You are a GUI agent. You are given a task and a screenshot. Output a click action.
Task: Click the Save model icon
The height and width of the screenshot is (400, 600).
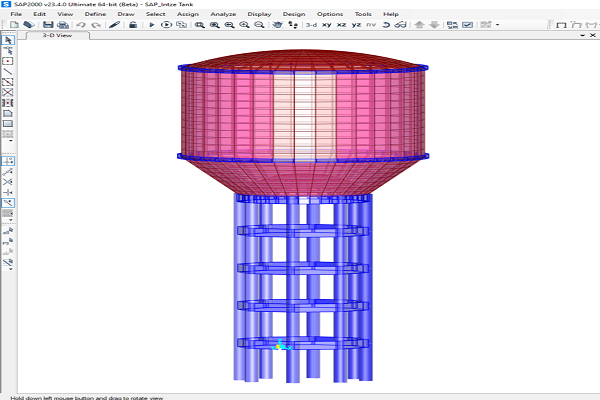coord(46,24)
